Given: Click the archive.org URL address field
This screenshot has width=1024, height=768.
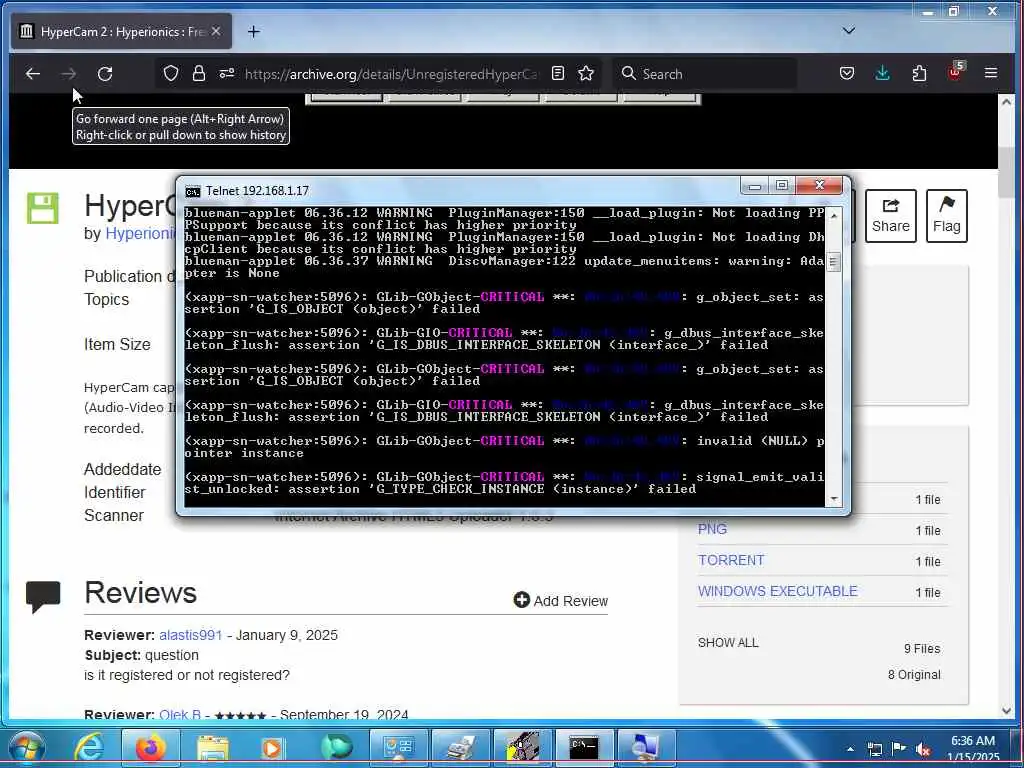Looking at the screenshot, I should (392, 74).
